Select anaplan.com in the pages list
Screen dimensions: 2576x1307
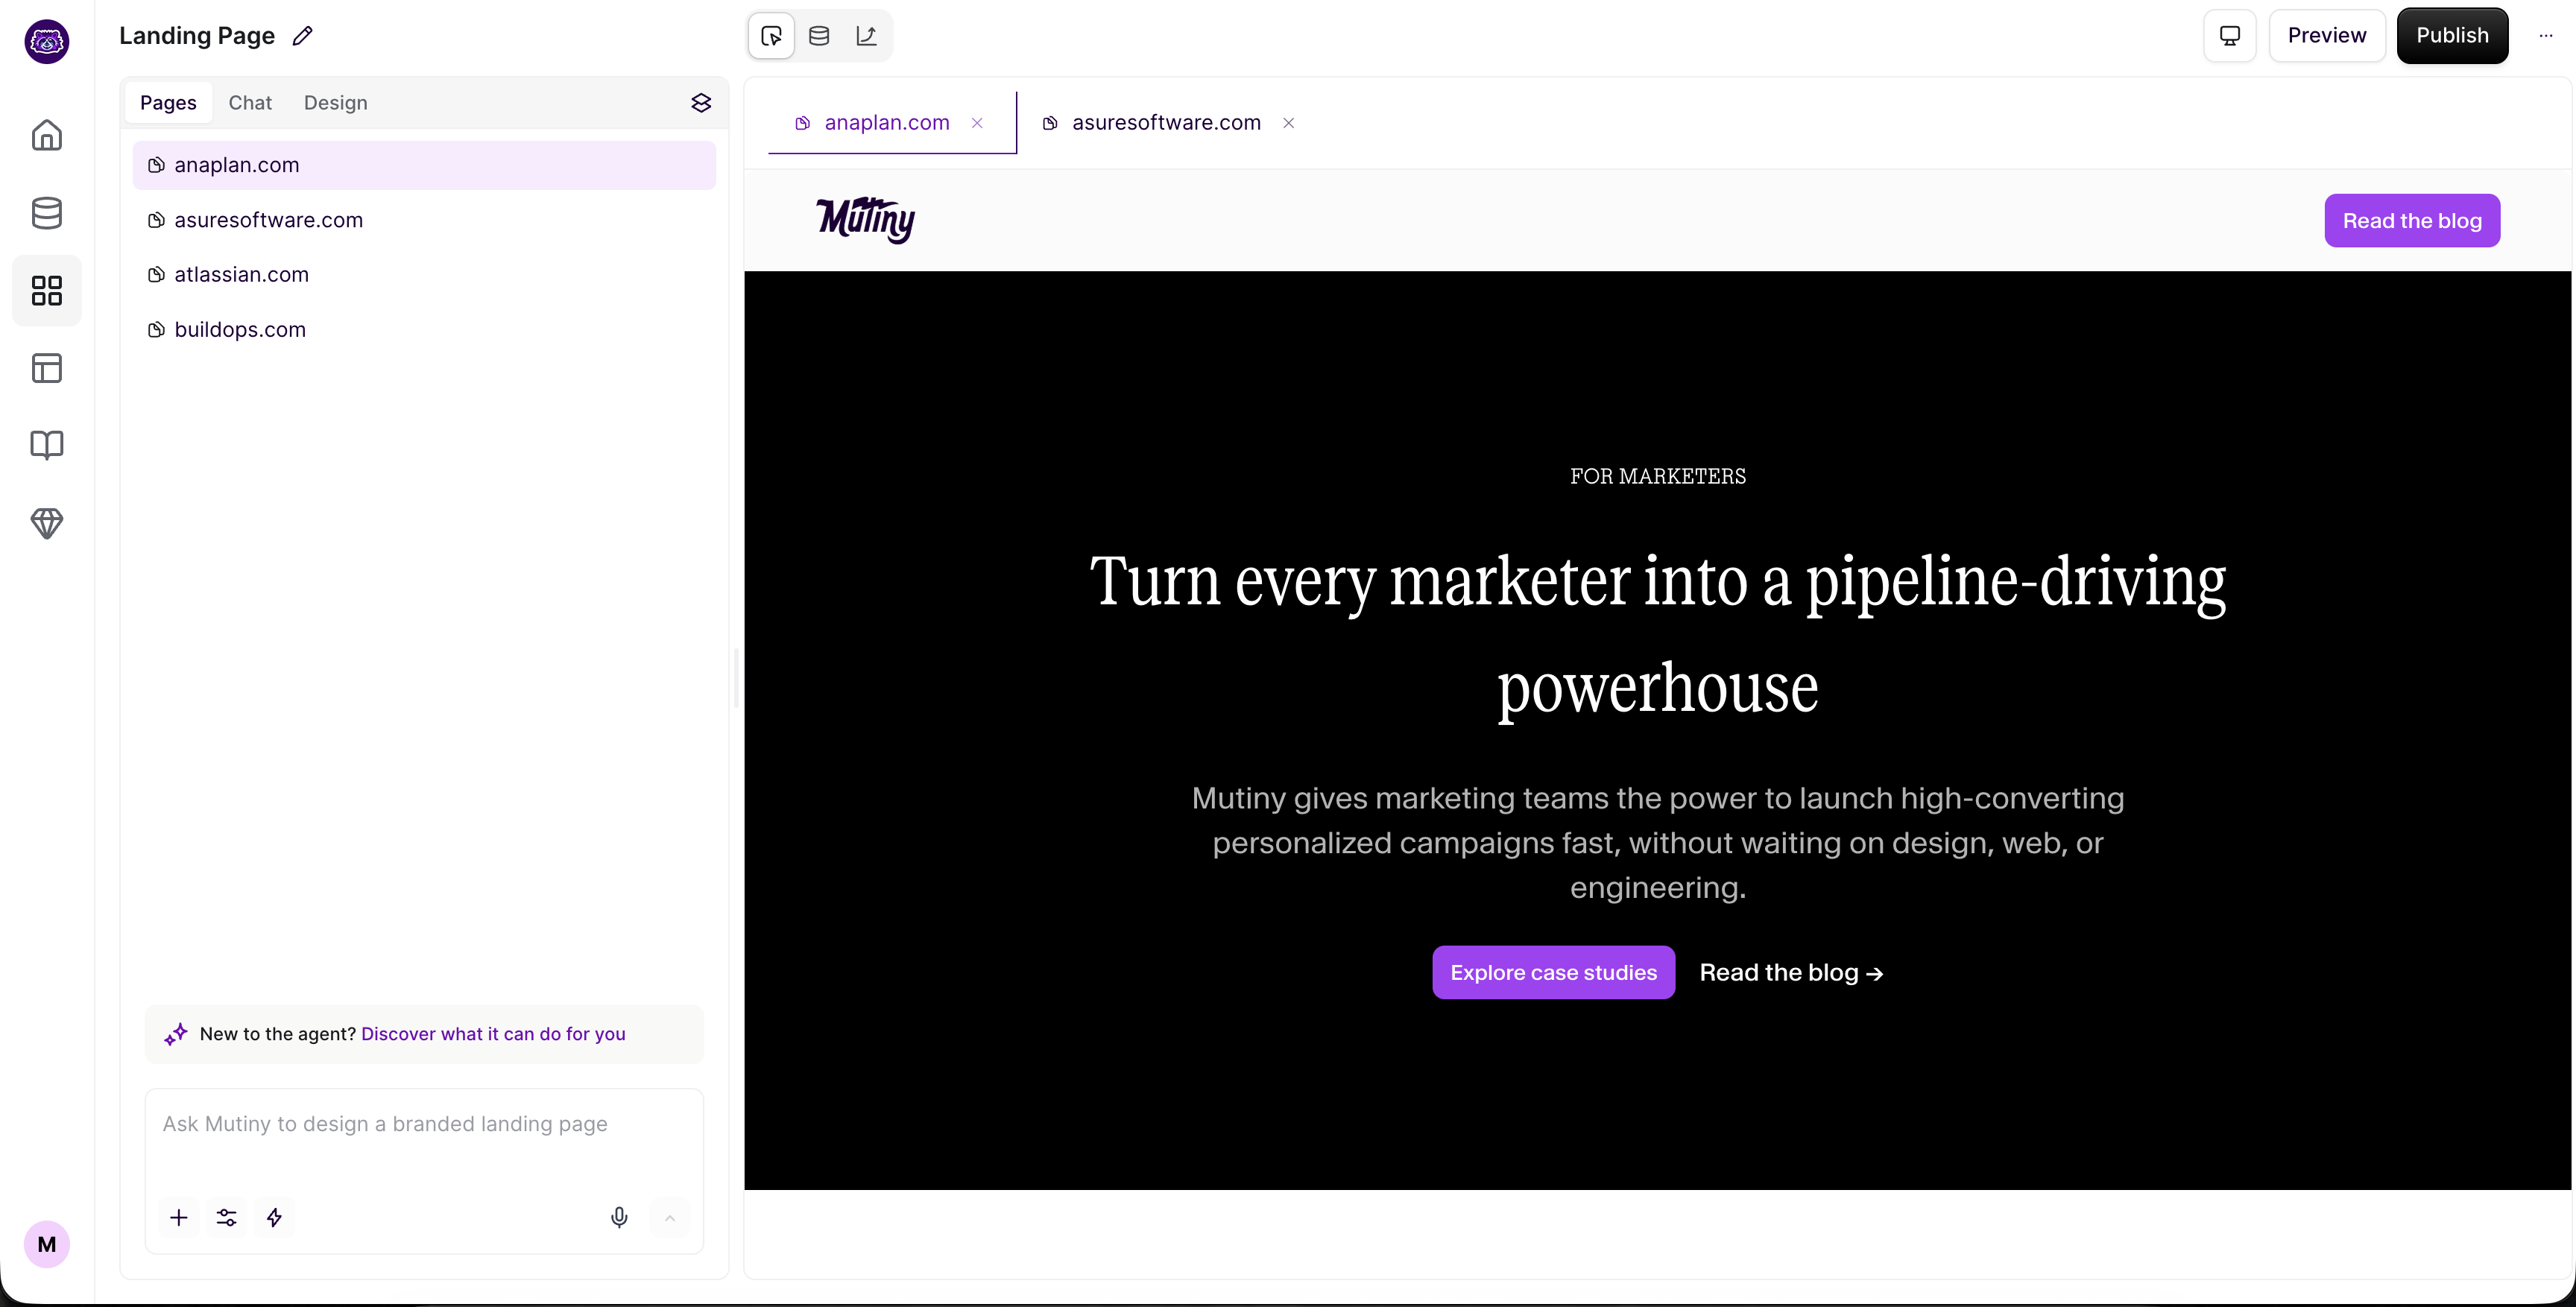424,165
